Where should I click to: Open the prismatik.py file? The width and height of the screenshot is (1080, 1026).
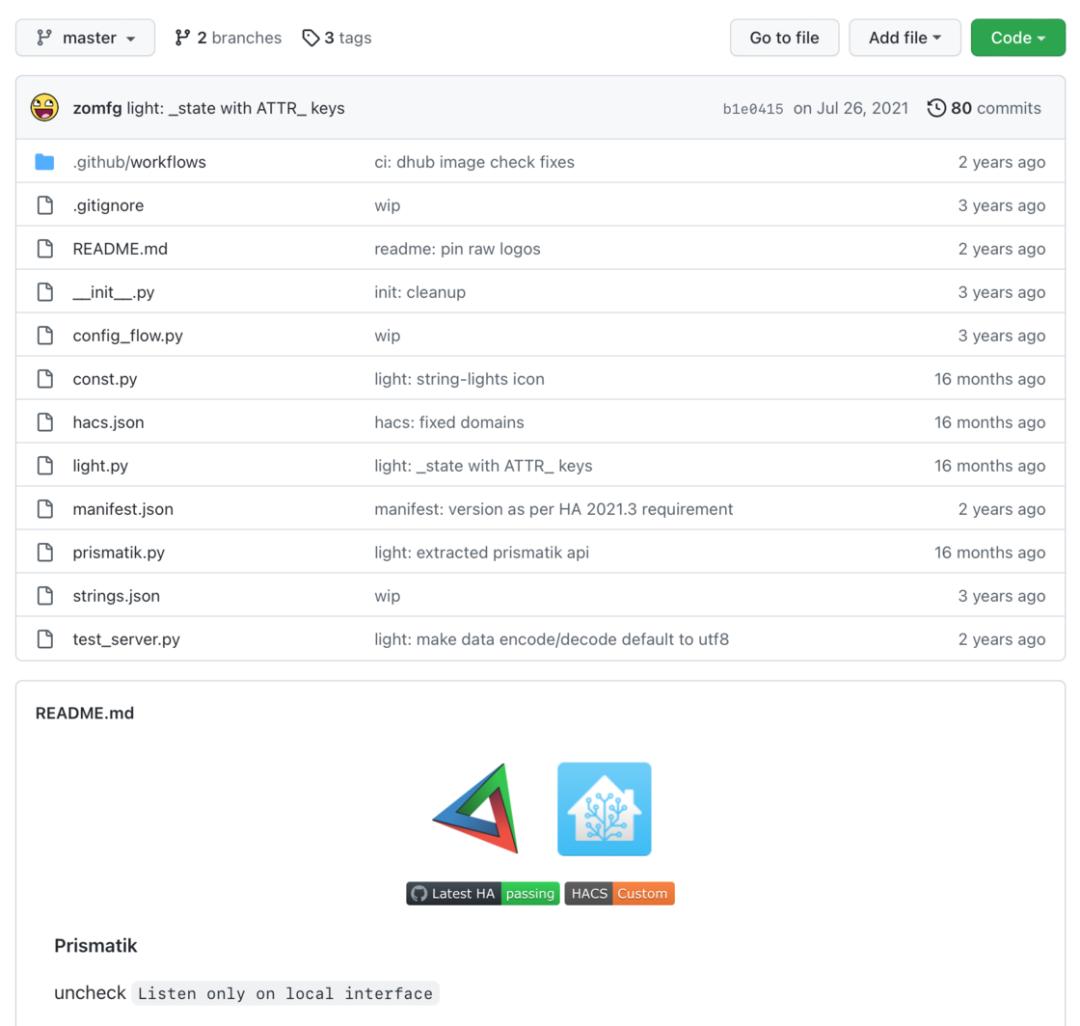tap(118, 552)
